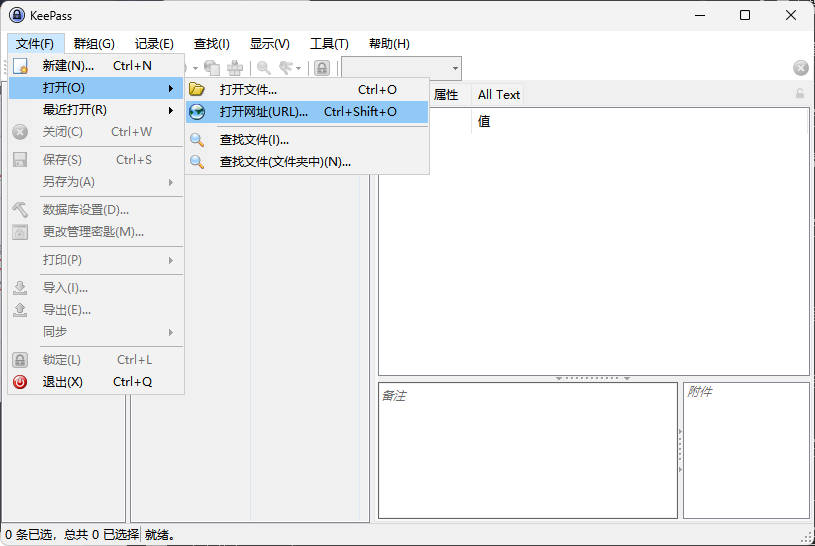Choose 查找文件(文件夹中)(N) from submenu
This screenshot has width=815, height=546.
click(x=285, y=162)
